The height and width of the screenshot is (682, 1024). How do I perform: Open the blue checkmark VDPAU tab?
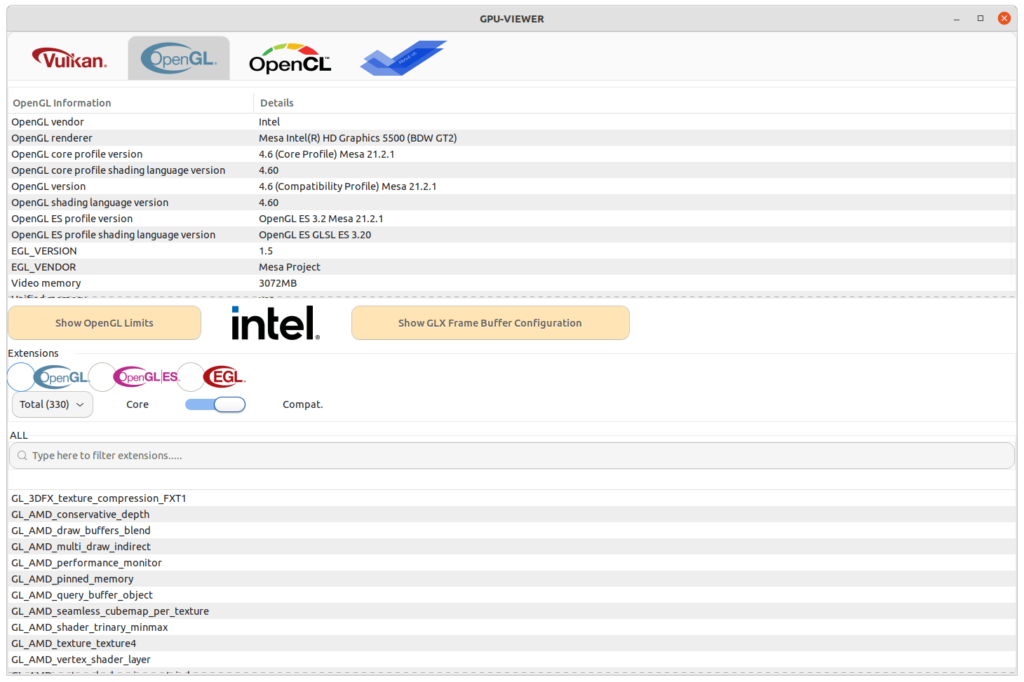point(403,59)
